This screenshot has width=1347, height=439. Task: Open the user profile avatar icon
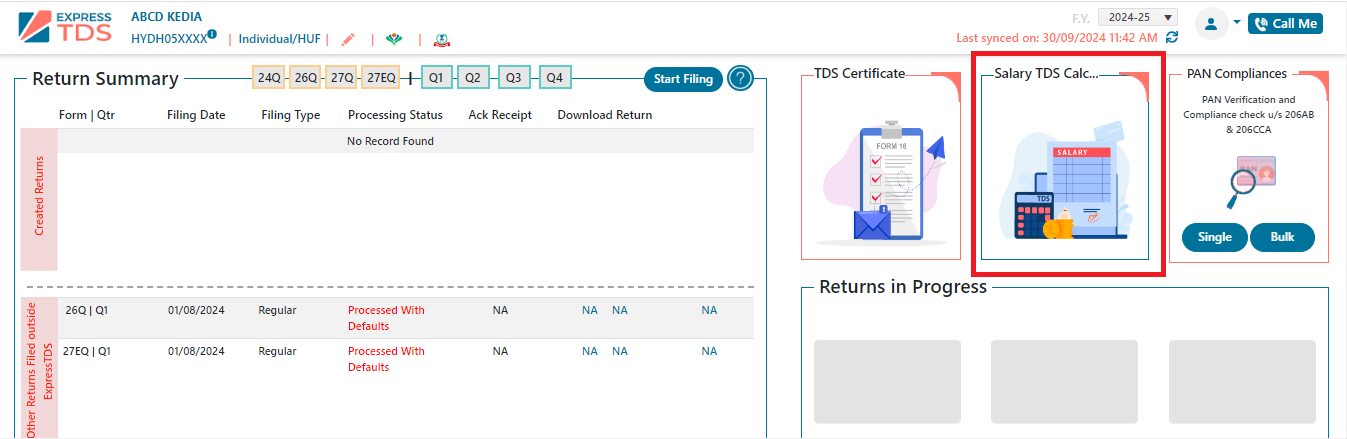click(1212, 23)
